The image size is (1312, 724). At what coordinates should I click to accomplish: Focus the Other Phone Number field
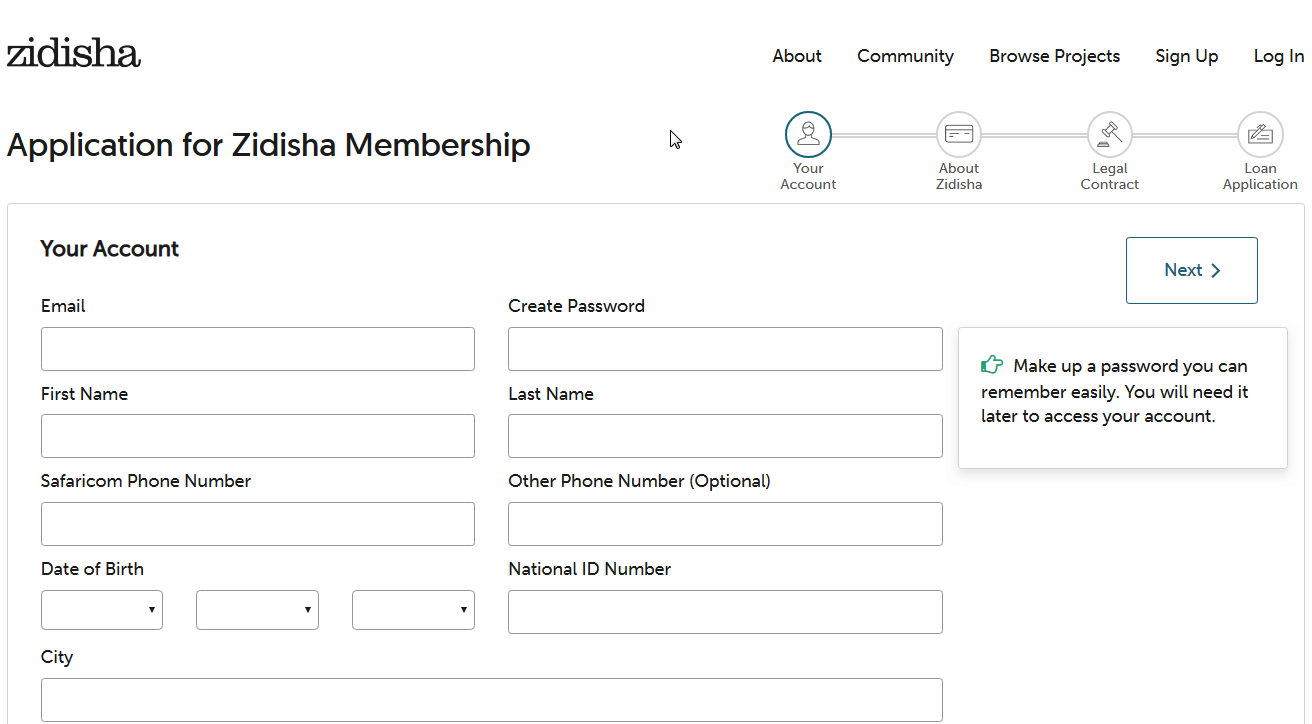pos(725,524)
